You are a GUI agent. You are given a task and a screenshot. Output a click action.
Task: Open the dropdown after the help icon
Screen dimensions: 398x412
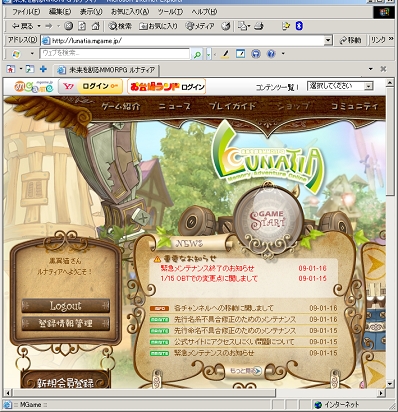coord(283,54)
